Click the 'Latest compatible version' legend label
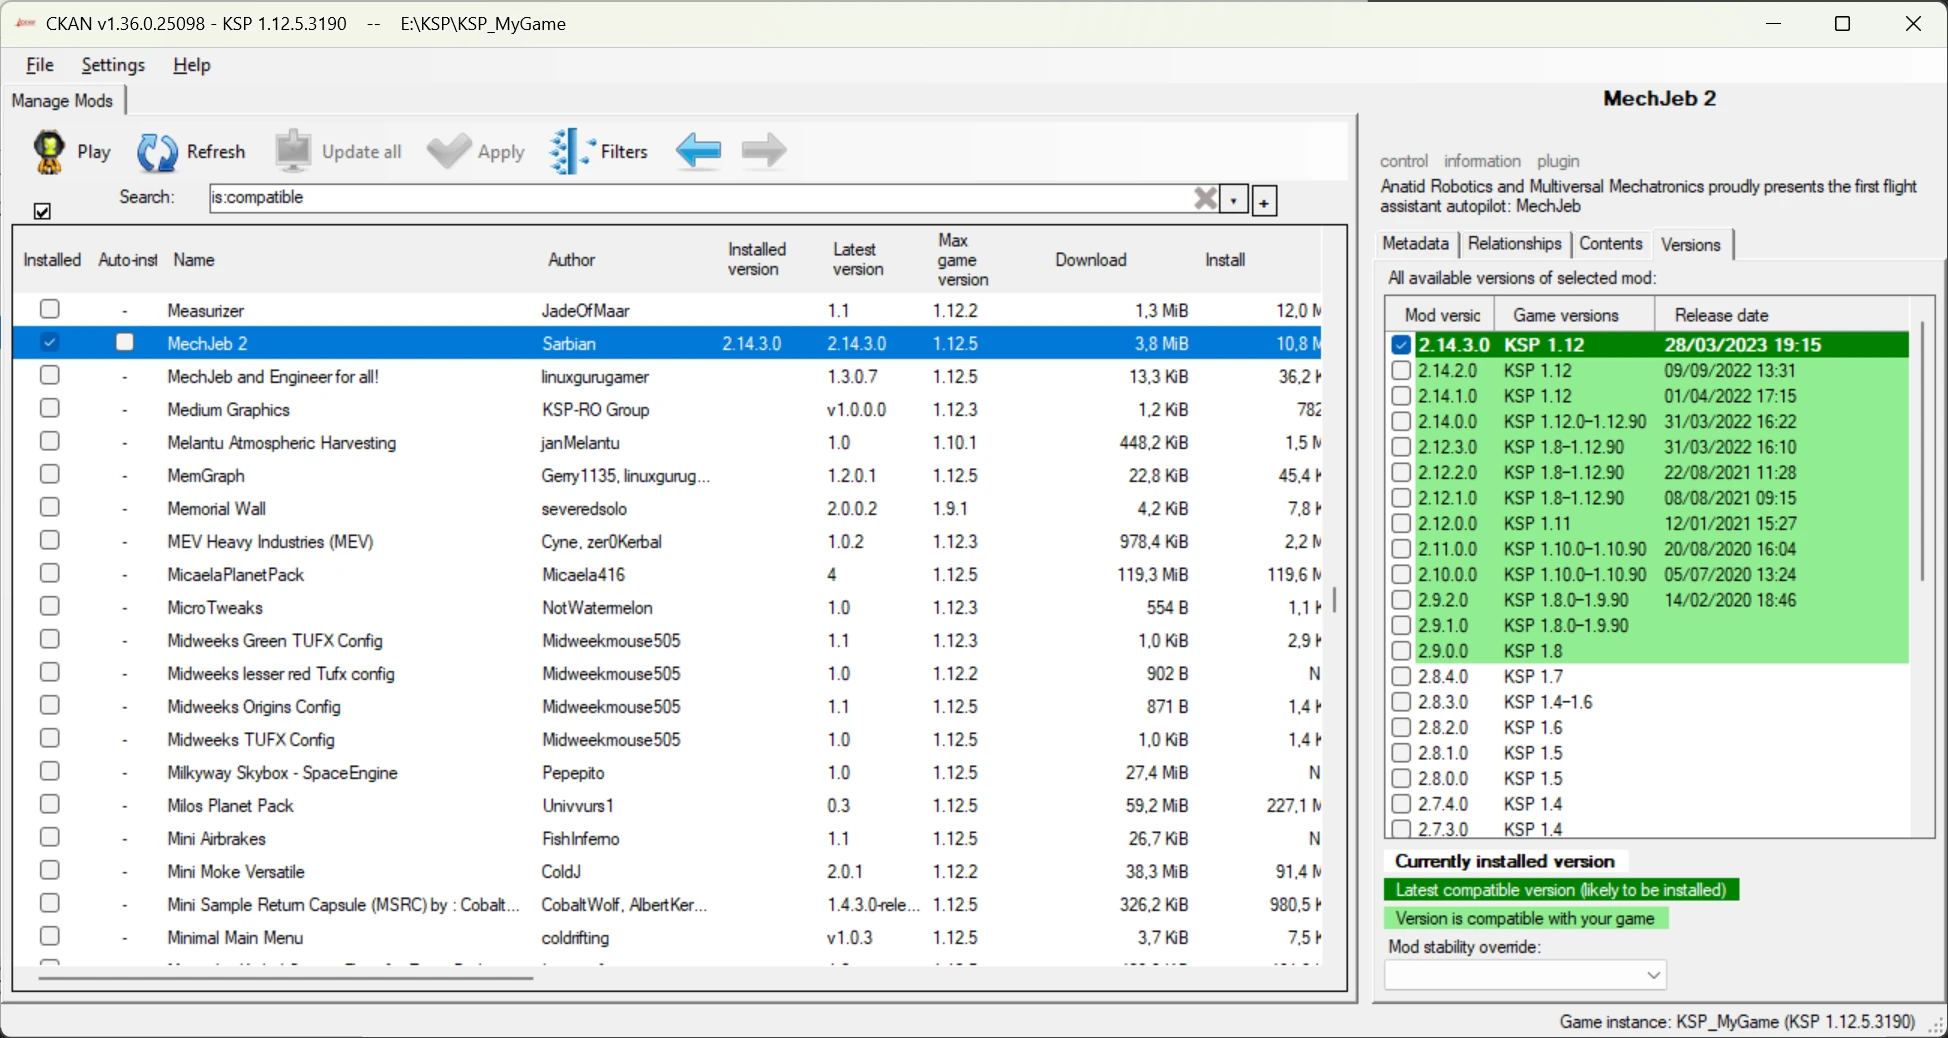This screenshot has height=1038, width=1948. click(1561, 890)
